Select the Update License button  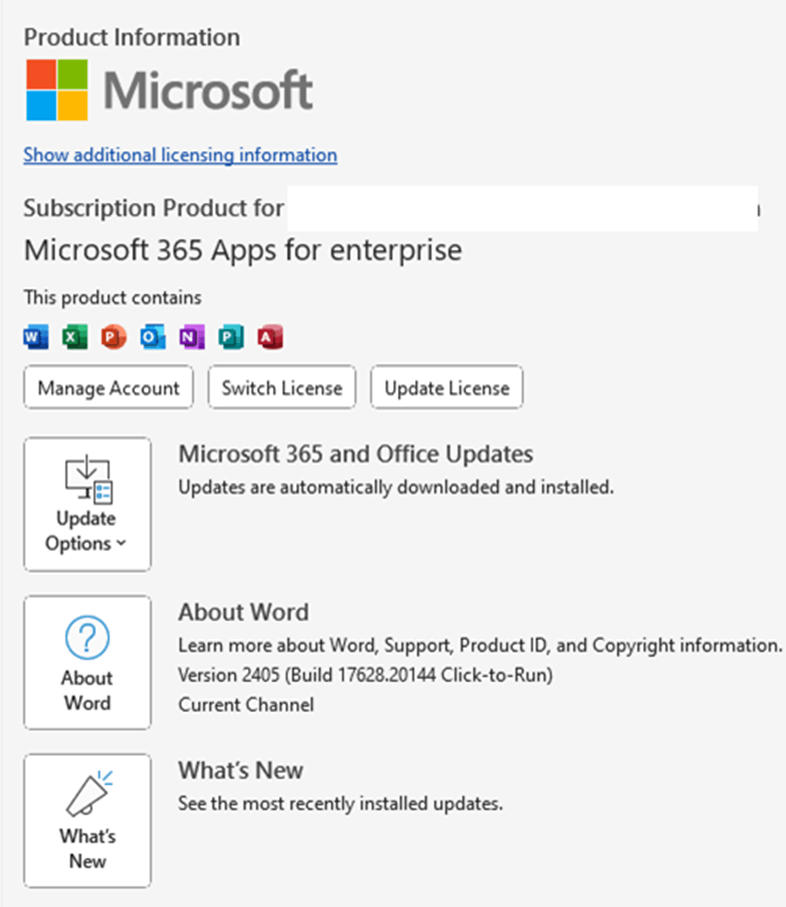point(447,388)
